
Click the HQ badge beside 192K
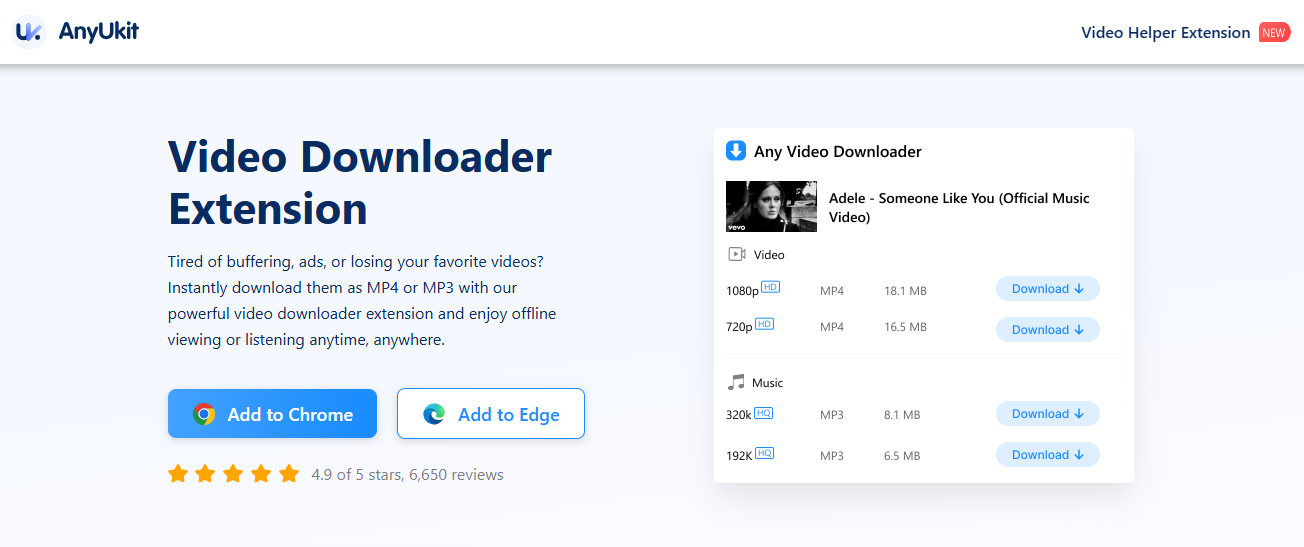765,453
